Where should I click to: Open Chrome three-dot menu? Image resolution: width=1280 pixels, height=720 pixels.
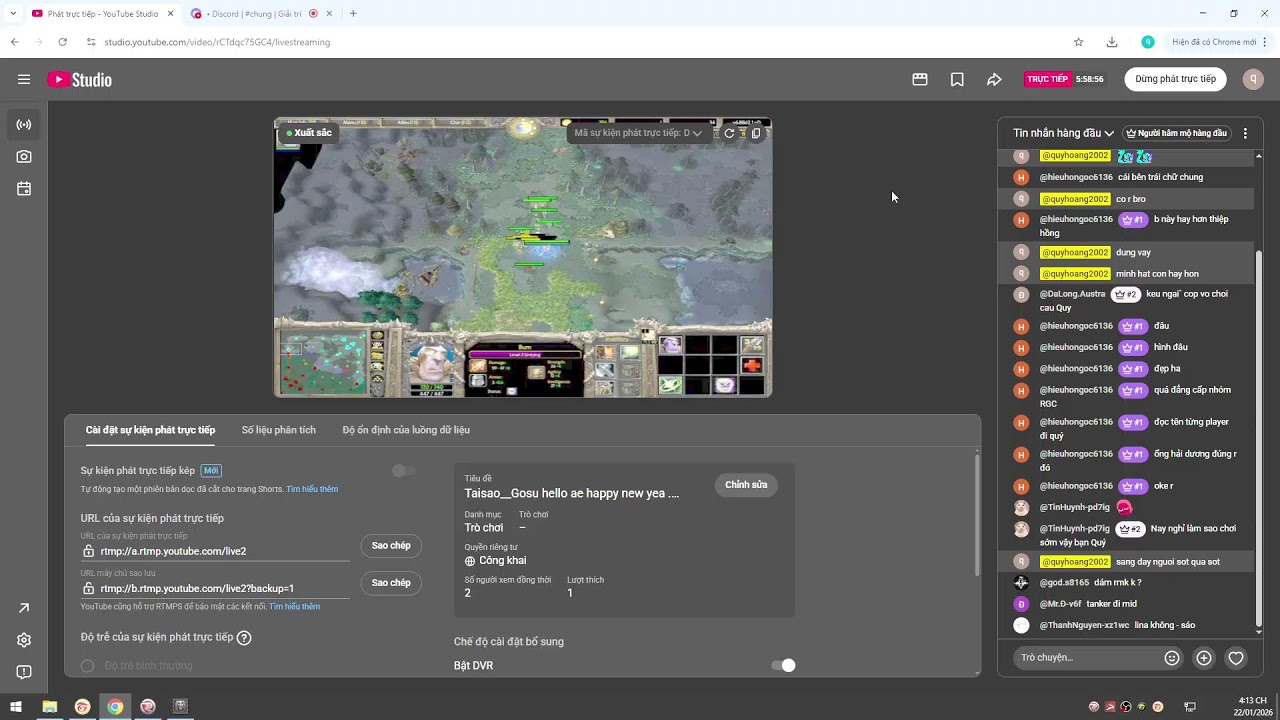[1265, 42]
